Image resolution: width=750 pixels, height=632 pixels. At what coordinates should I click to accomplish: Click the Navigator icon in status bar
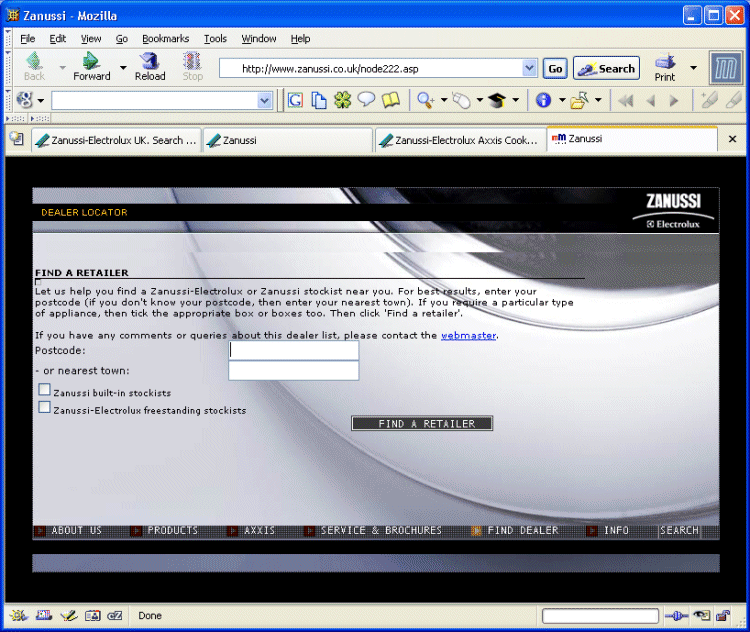point(19,615)
